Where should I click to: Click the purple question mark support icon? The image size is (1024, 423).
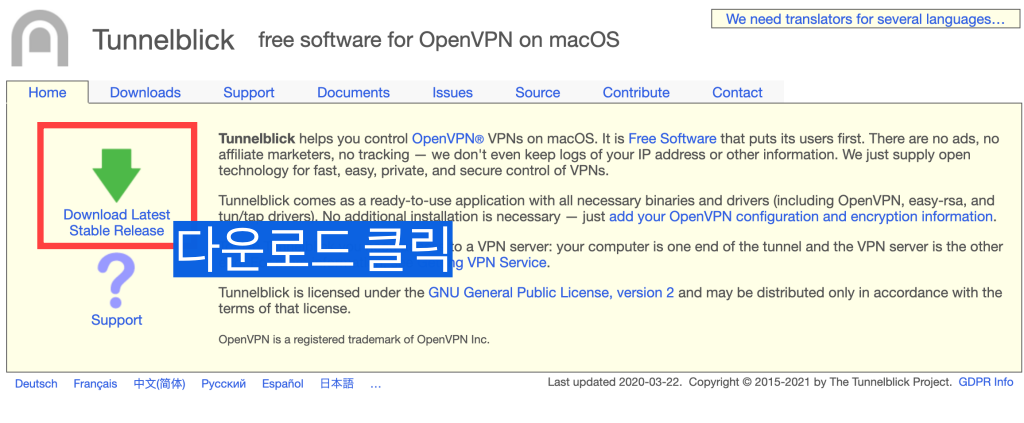[116, 281]
